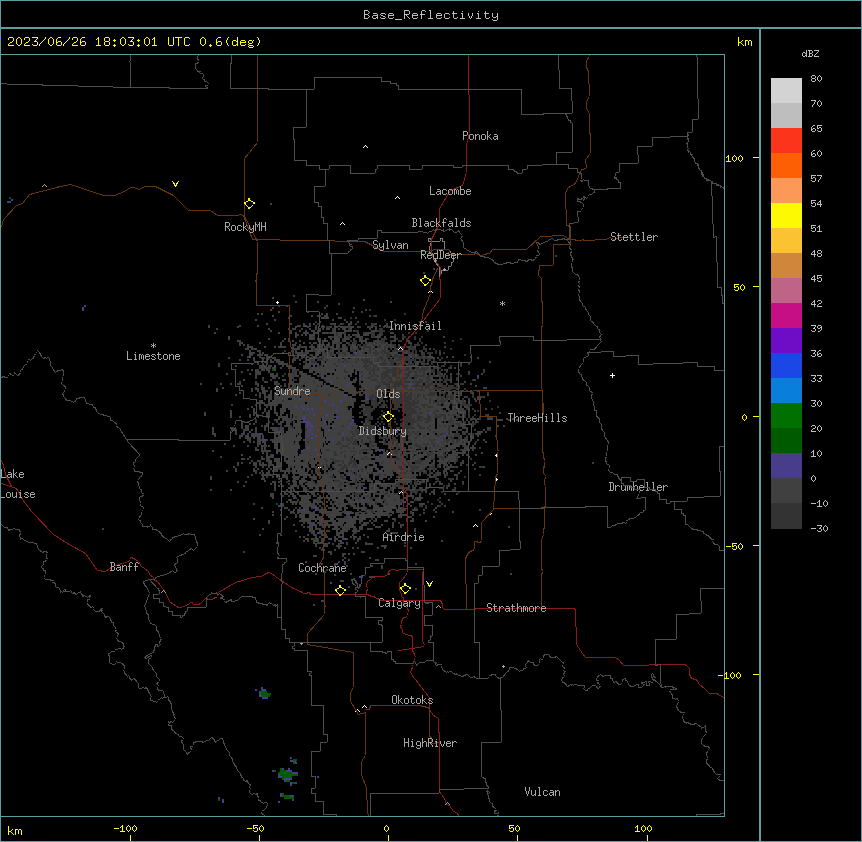Image resolution: width=862 pixels, height=842 pixels.
Task: Click the yellow diamond radar site marker near Didsbury
Action: click(388, 417)
